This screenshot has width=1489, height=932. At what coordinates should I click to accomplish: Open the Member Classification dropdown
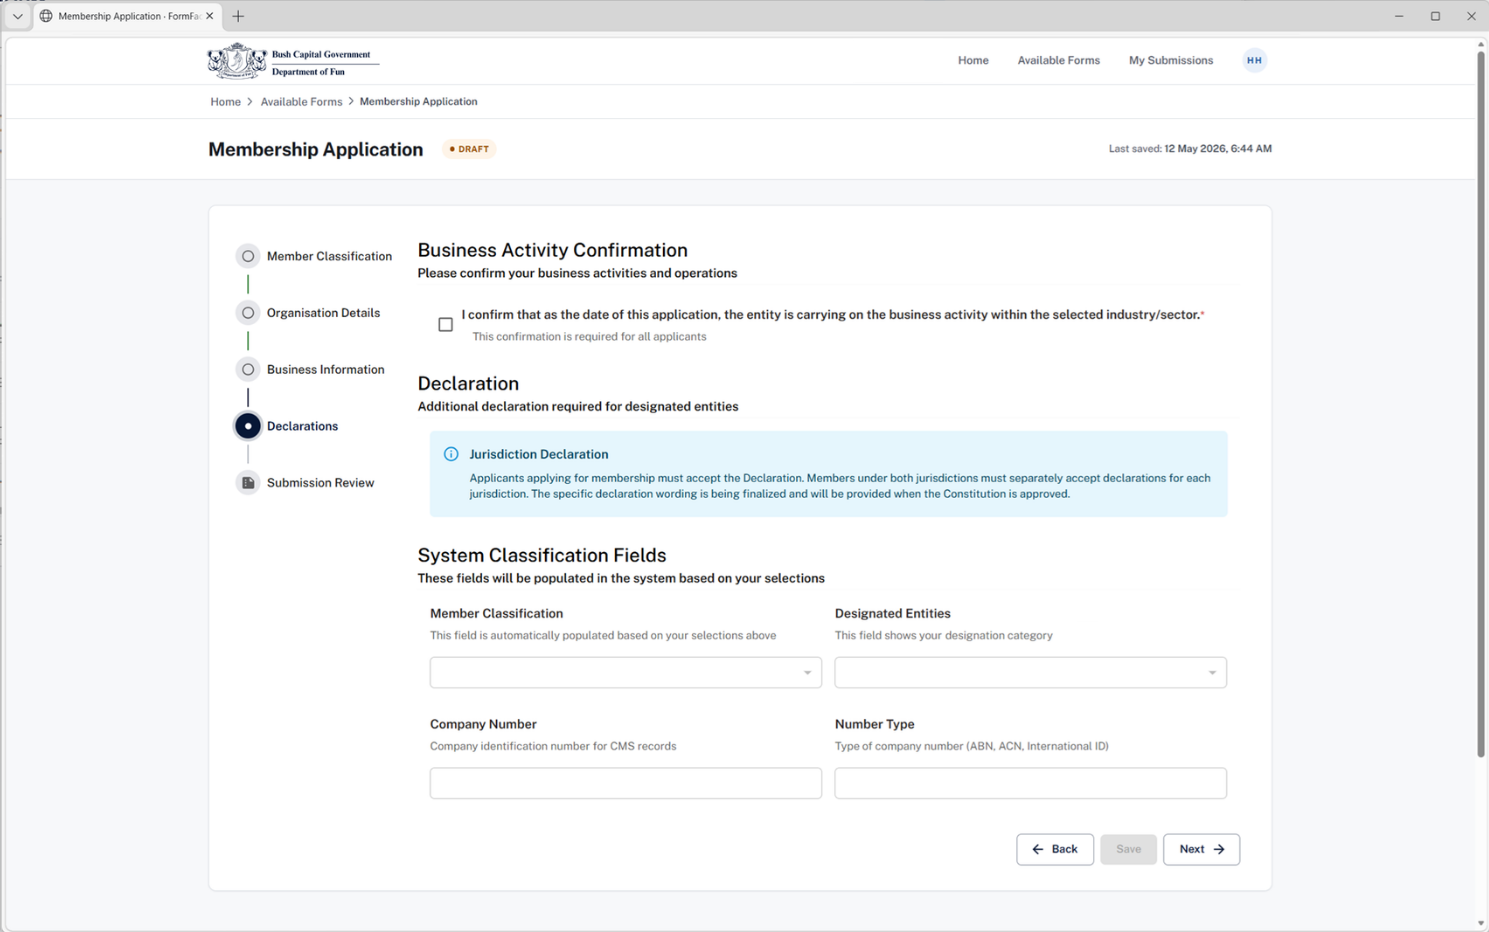[626, 672]
